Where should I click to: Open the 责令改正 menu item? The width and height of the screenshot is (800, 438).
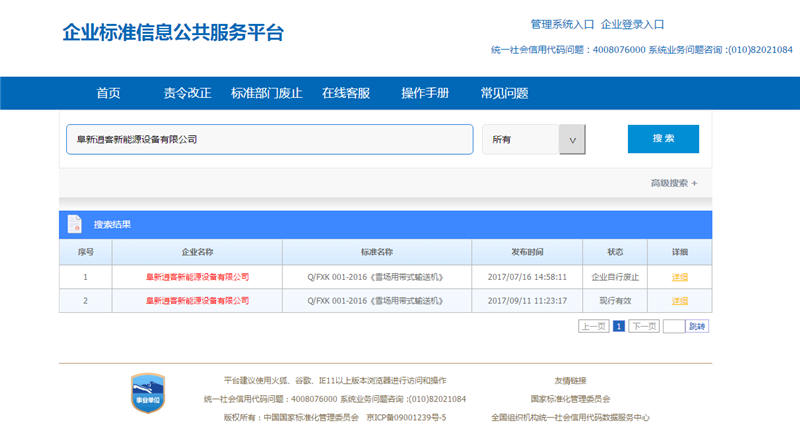point(187,93)
